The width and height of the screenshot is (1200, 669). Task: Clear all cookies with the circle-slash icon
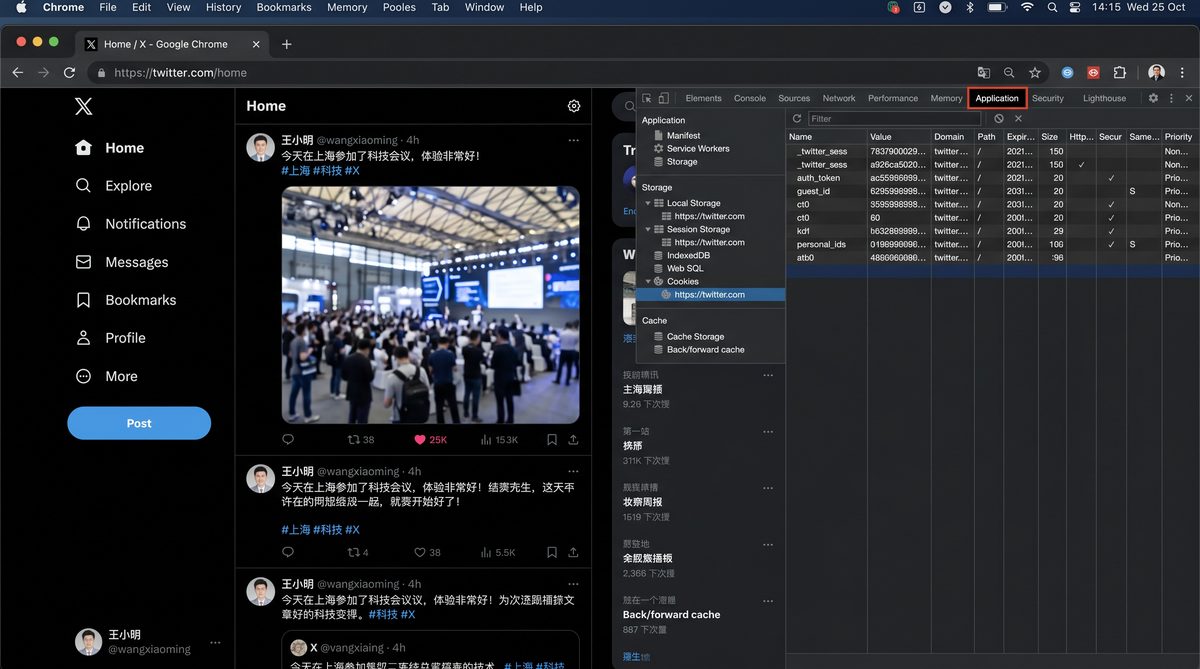tap(999, 118)
